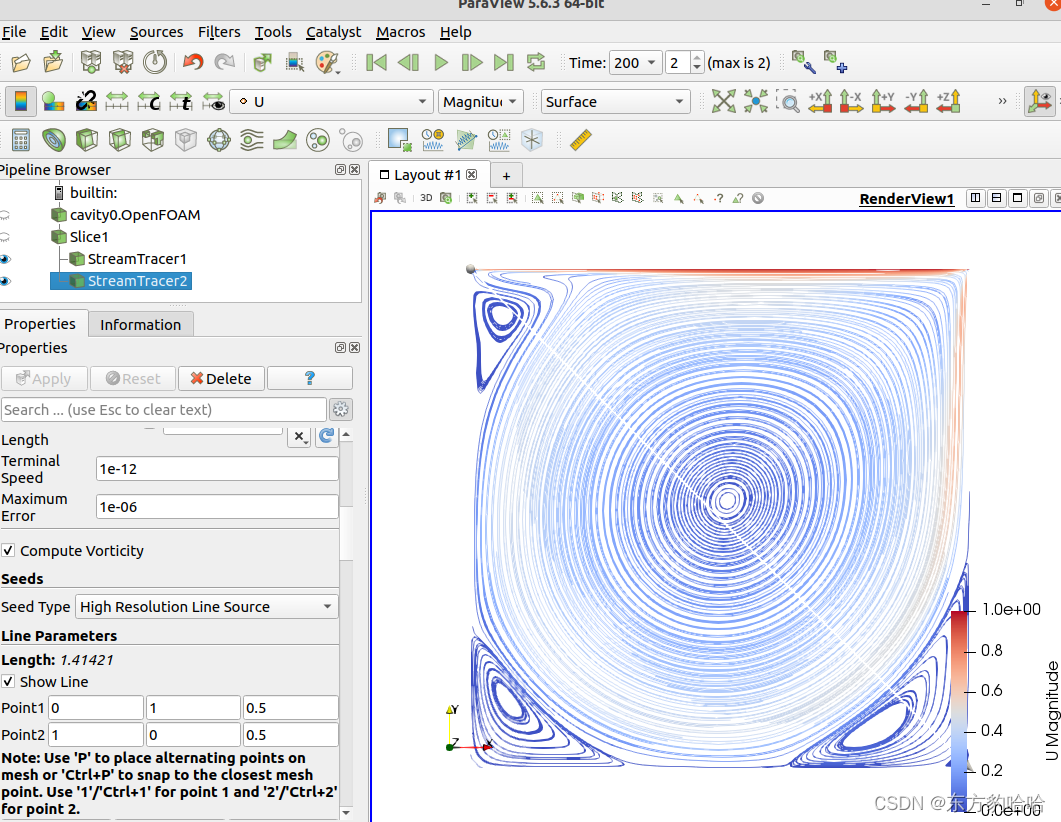Apply the Contour filter icon
Image resolution: width=1061 pixels, height=822 pixels.
(x=53, y=140)
